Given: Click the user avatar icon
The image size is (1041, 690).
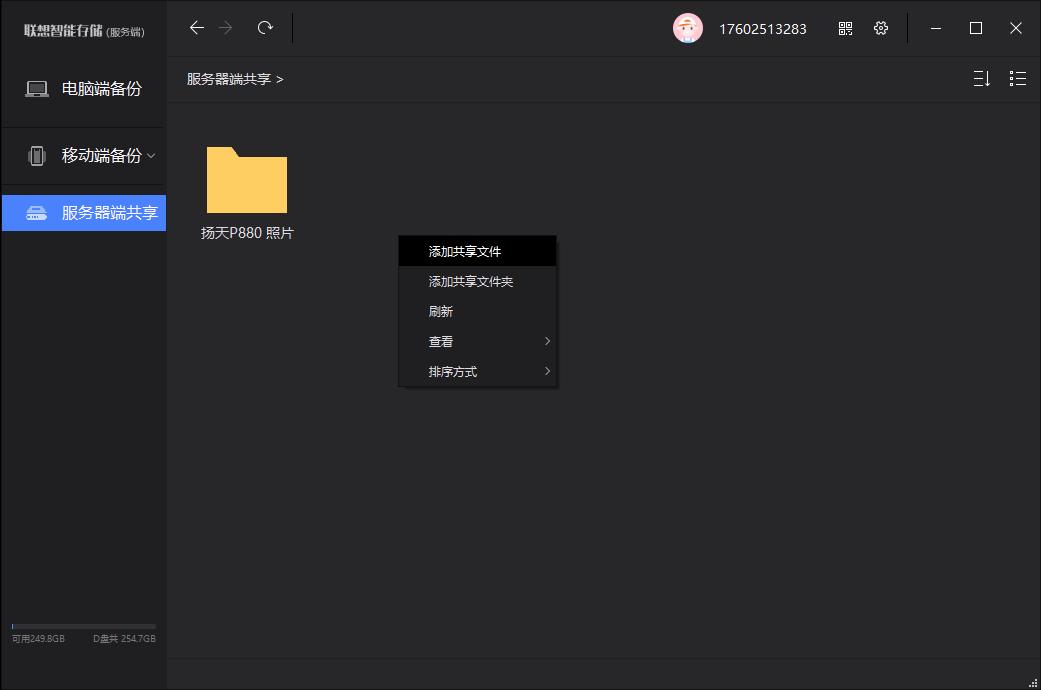Looking at the screenshot, I should tap(687, 28).
